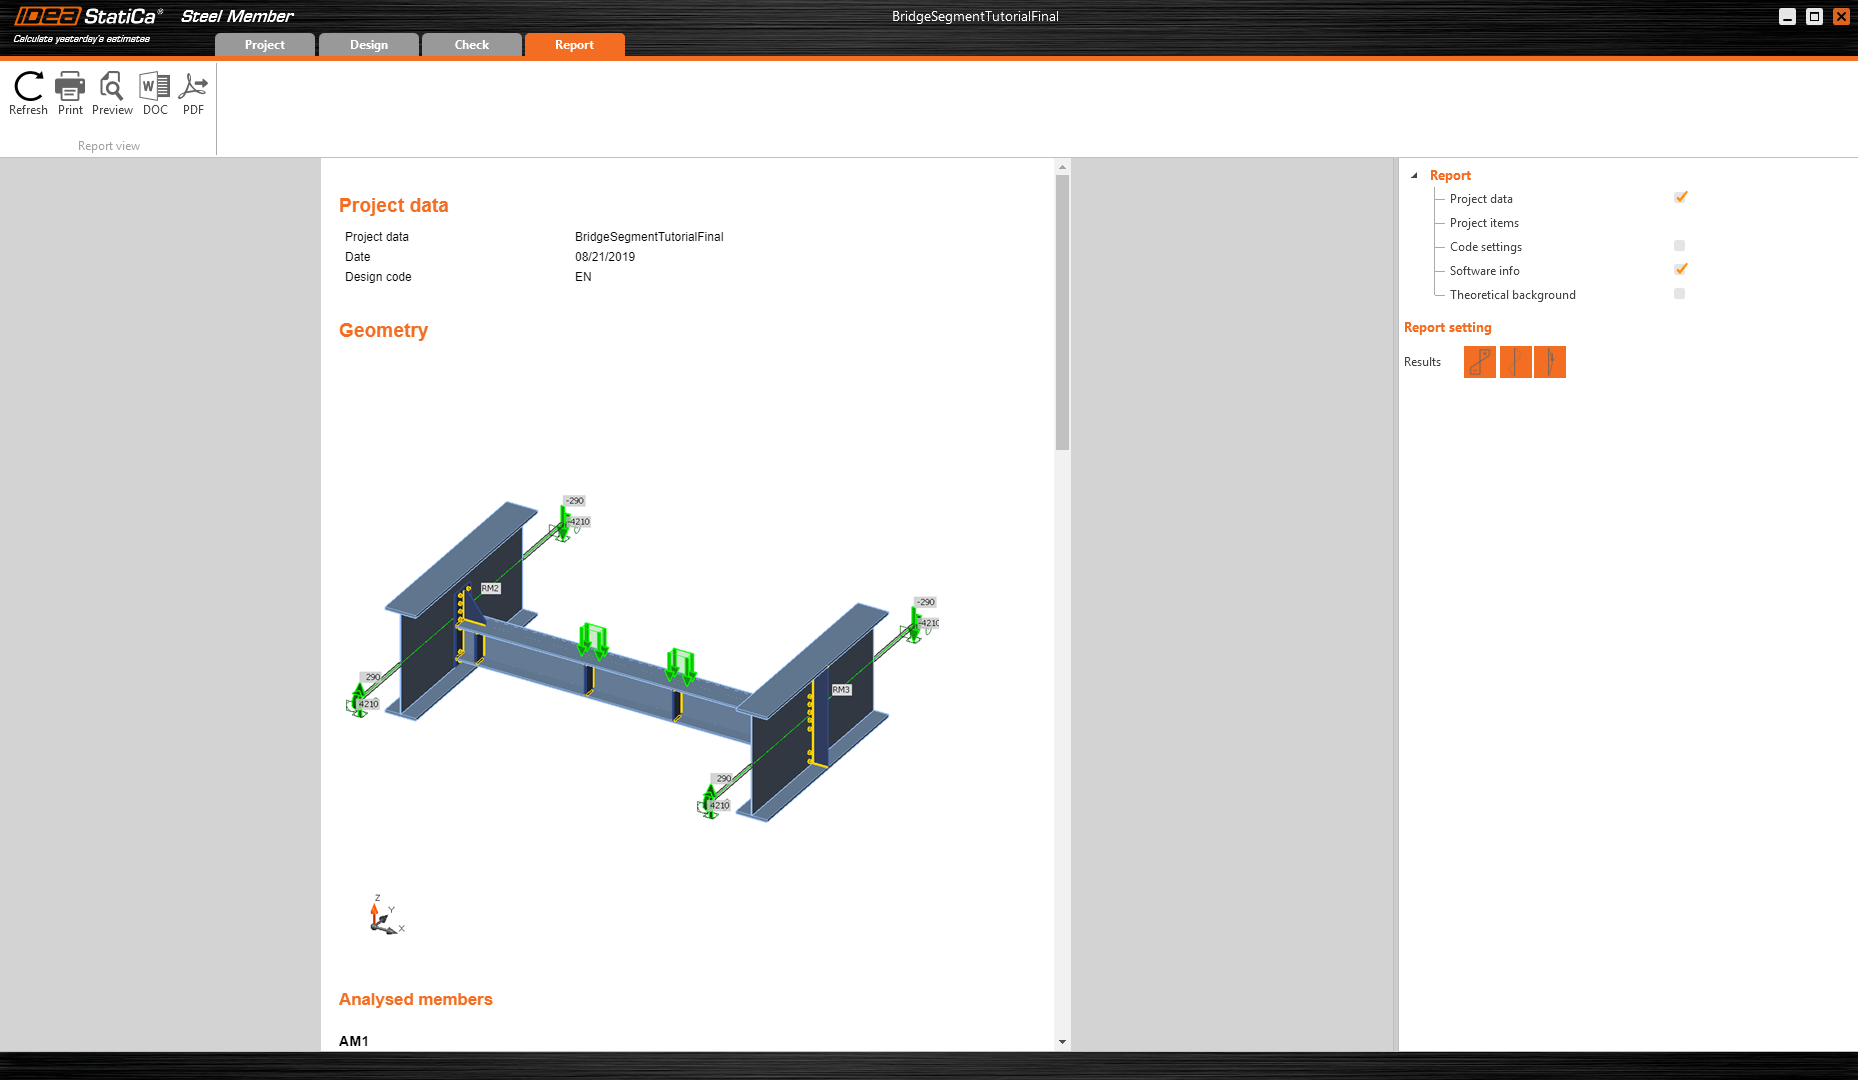Open the Design tab
Viewport: 1858px width, 1080px height.
click(368, 44)
